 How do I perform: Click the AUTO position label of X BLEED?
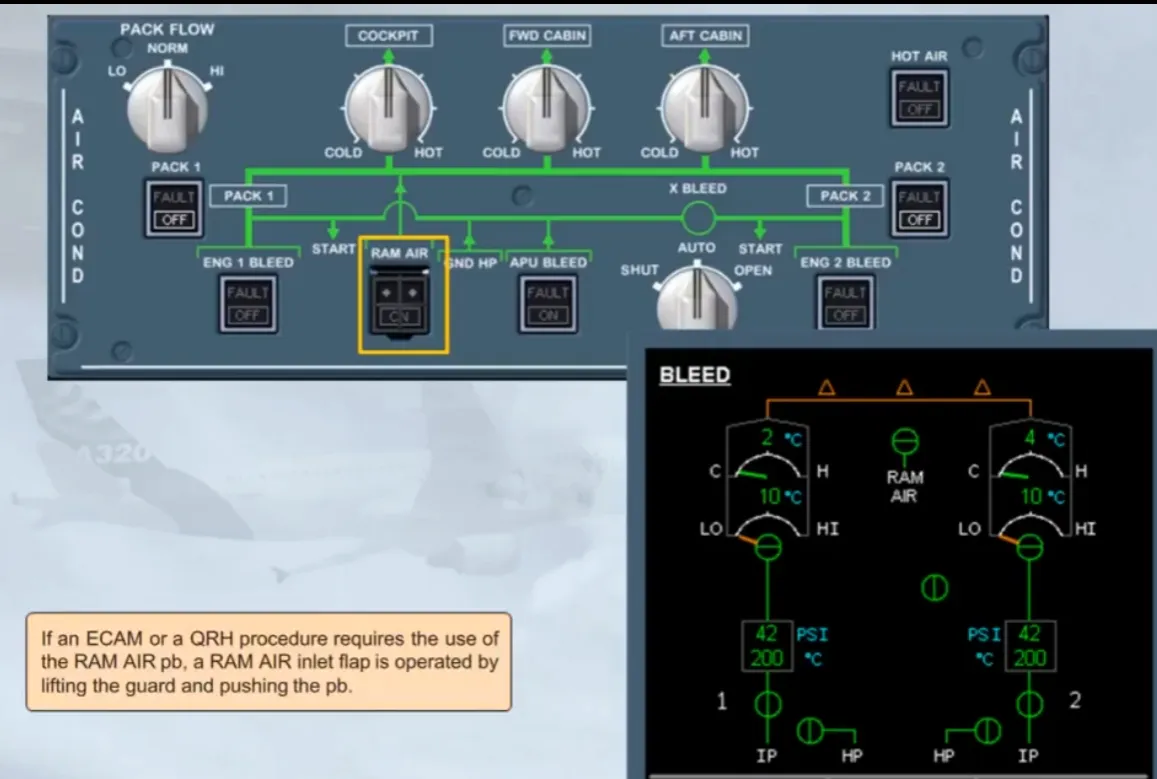point(697,248)
